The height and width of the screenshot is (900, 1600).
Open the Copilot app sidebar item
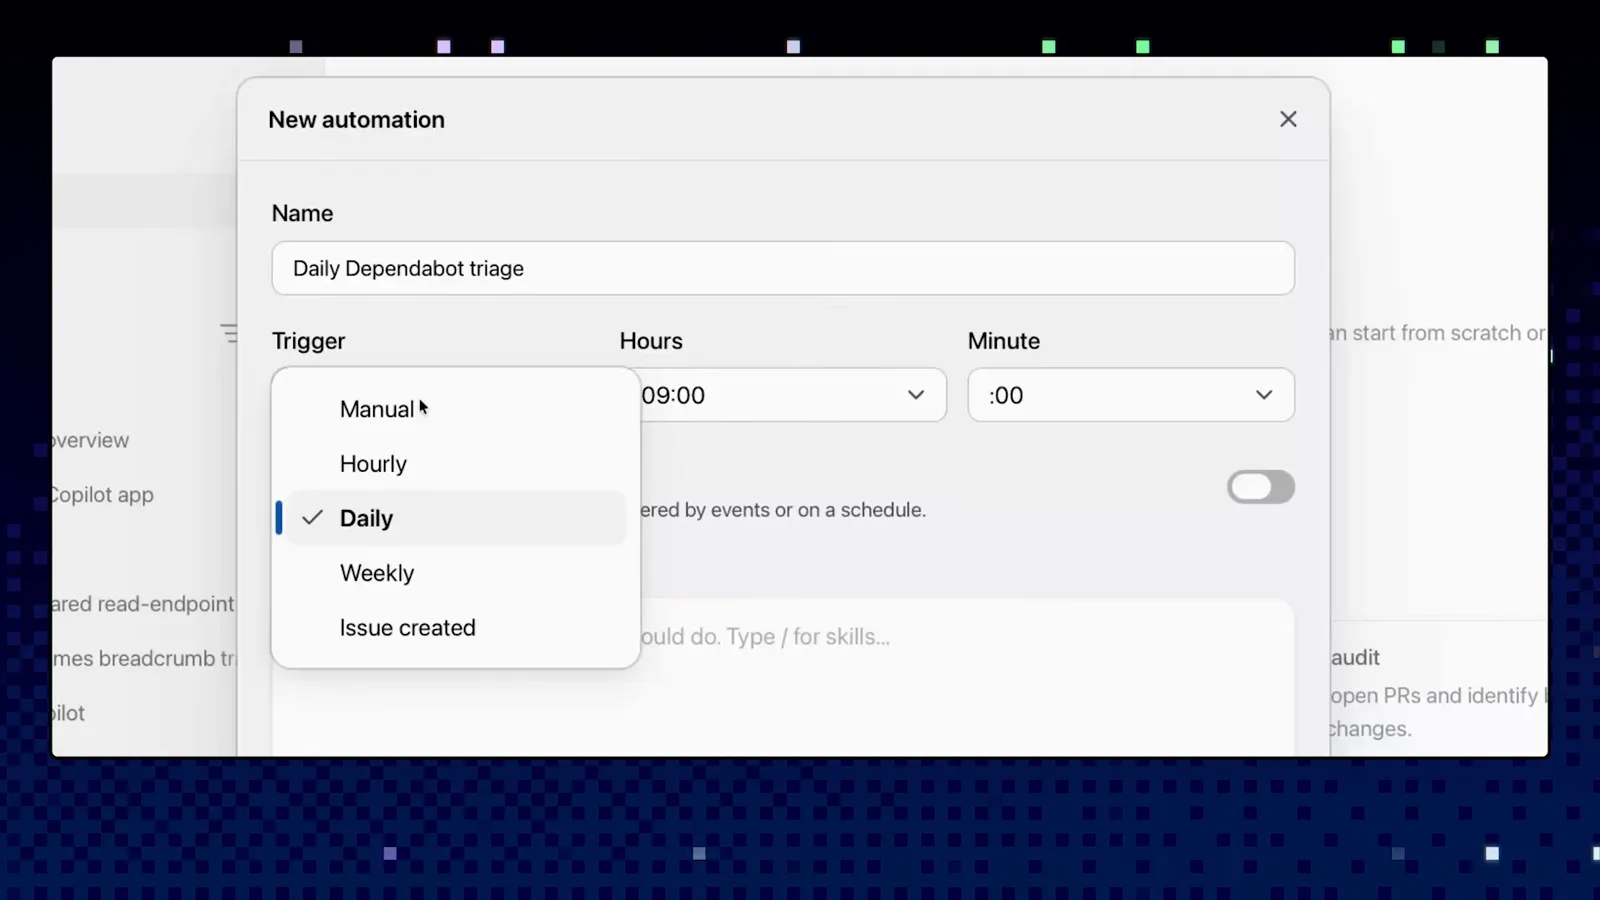click(102, 495)
